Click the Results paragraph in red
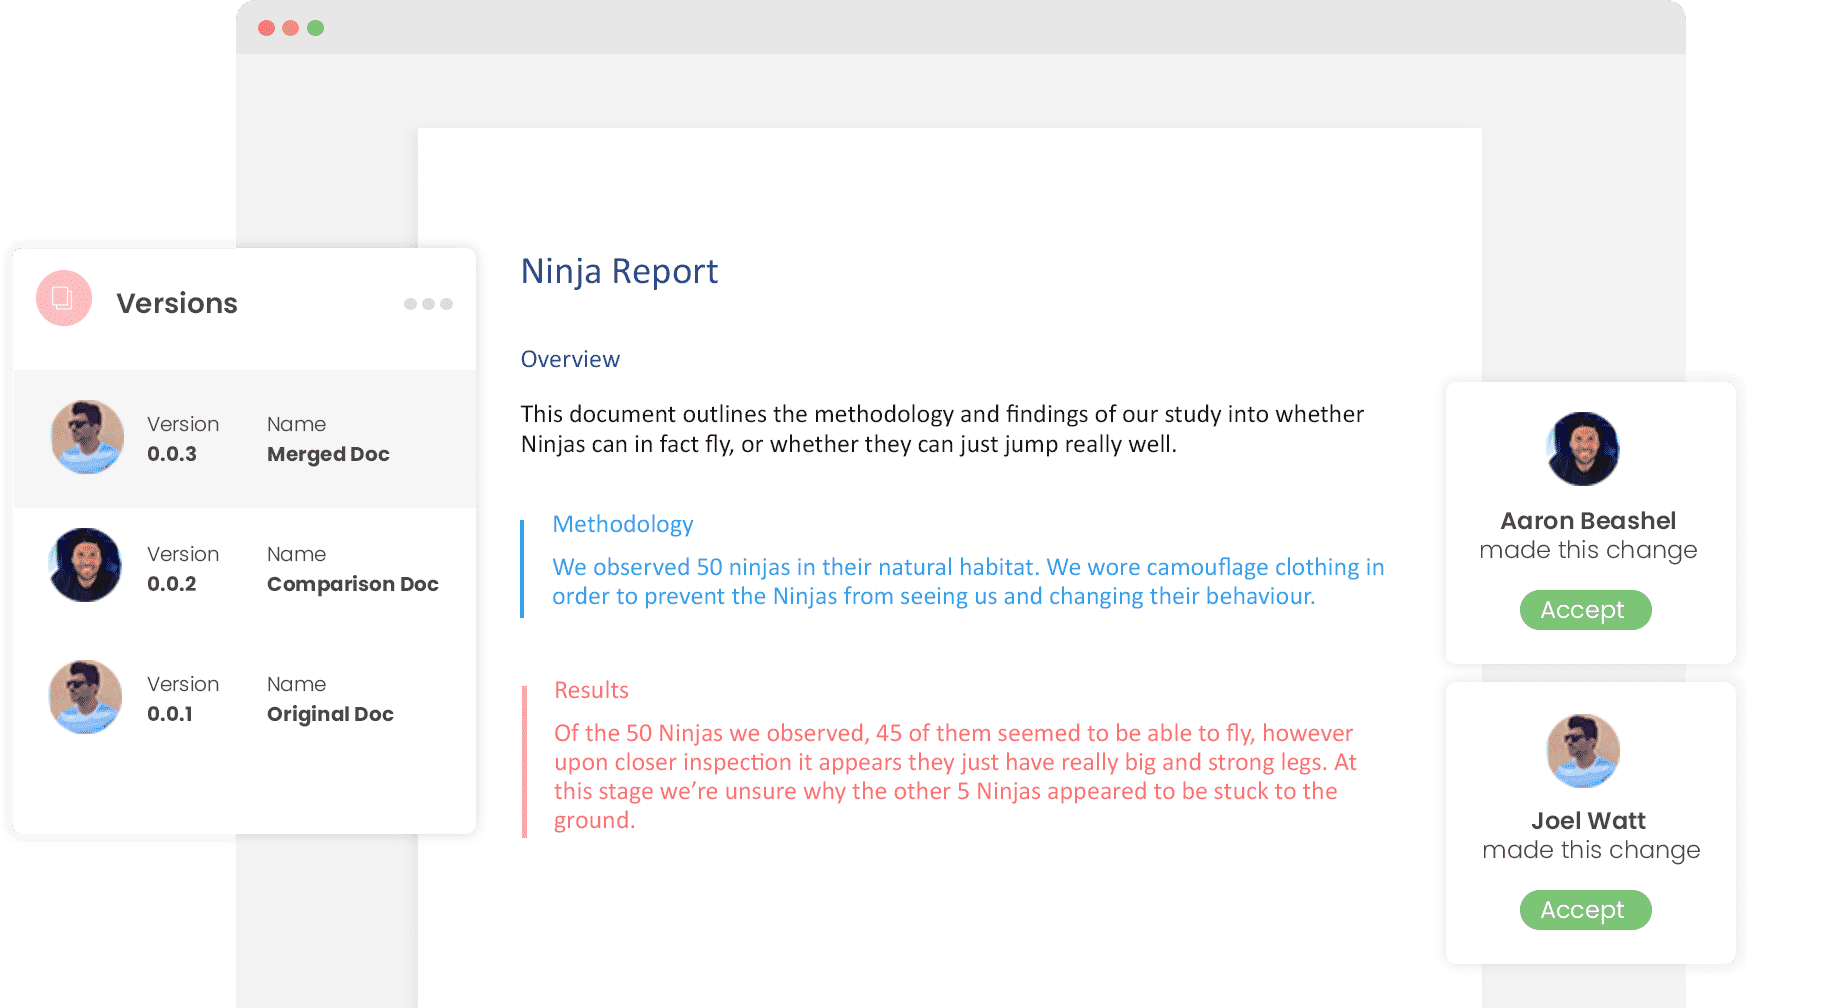 click(x=955, y=777)
